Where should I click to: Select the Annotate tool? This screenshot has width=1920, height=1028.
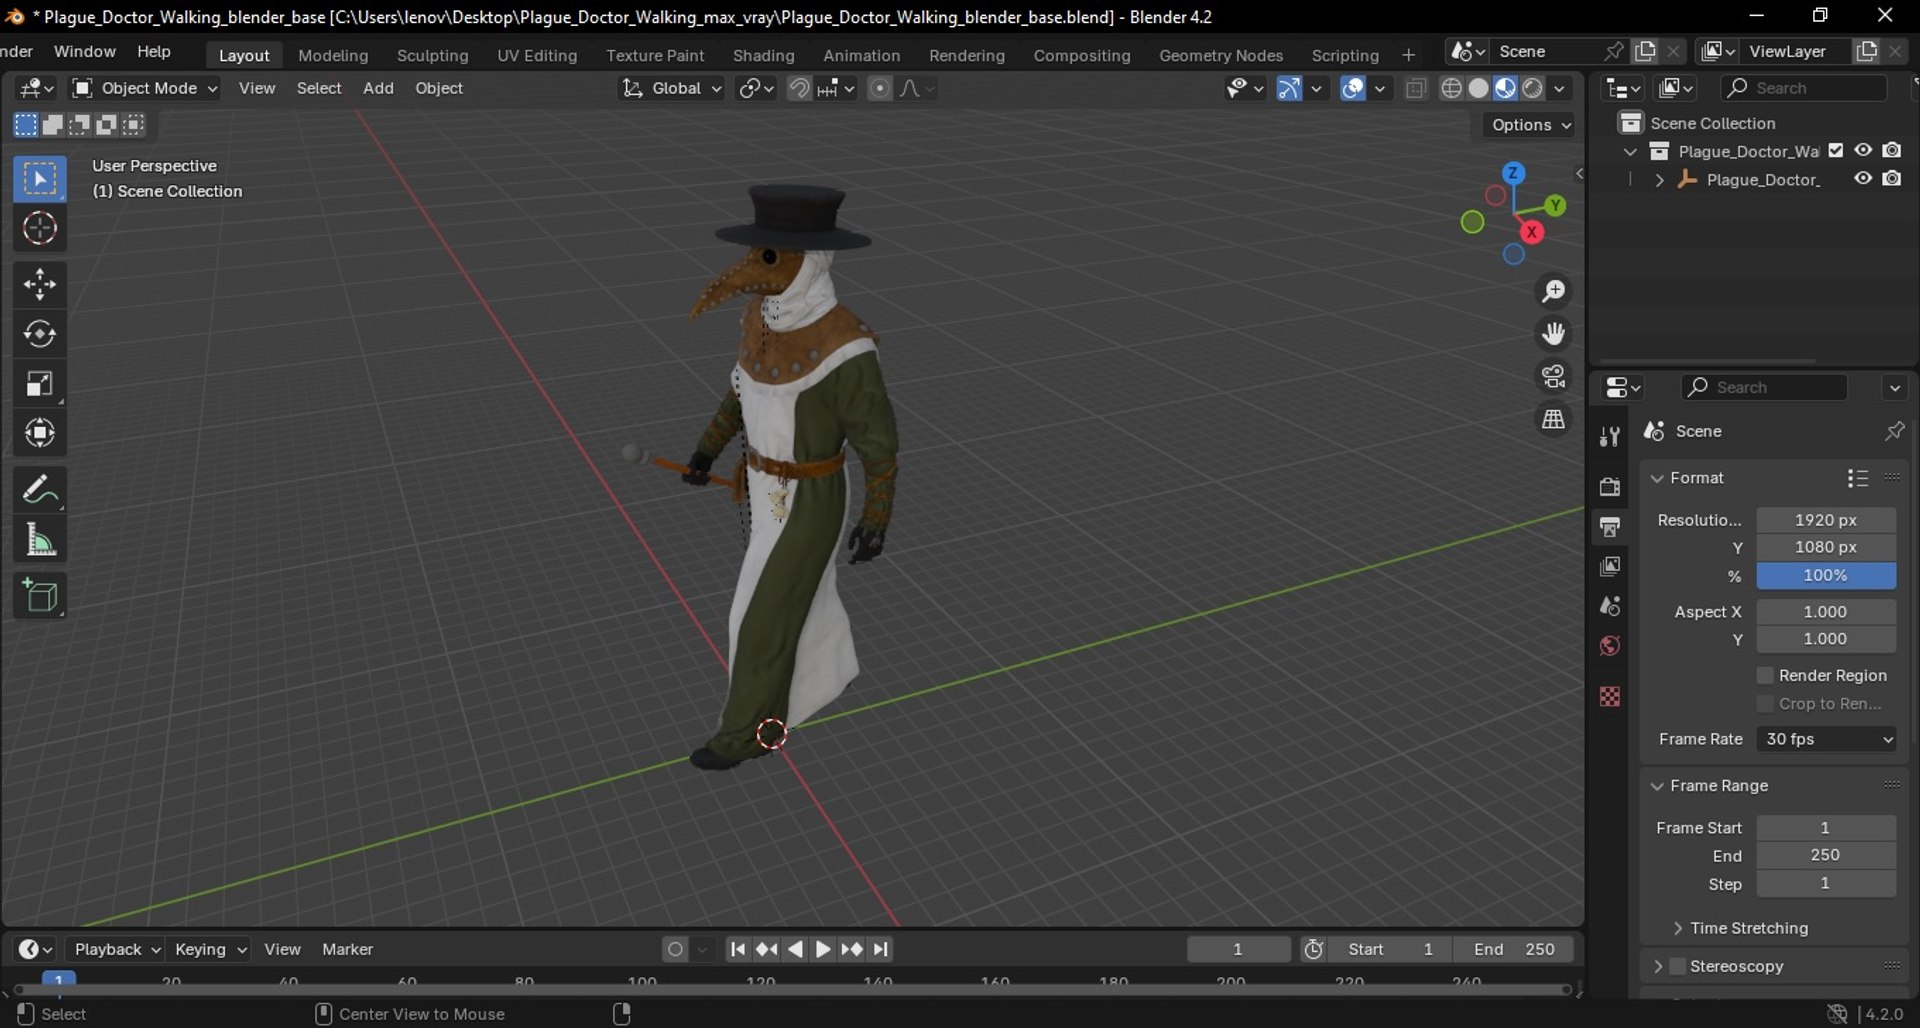point(40,490)
